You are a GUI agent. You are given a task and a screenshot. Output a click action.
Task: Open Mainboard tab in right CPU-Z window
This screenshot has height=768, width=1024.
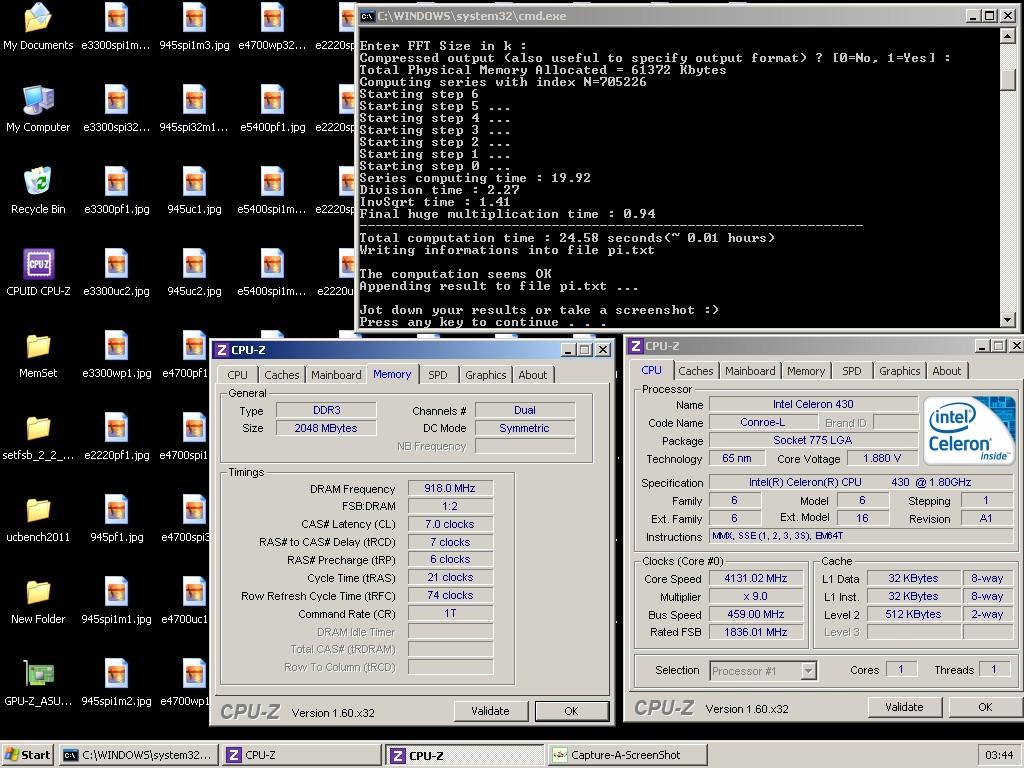pos(750,371)
